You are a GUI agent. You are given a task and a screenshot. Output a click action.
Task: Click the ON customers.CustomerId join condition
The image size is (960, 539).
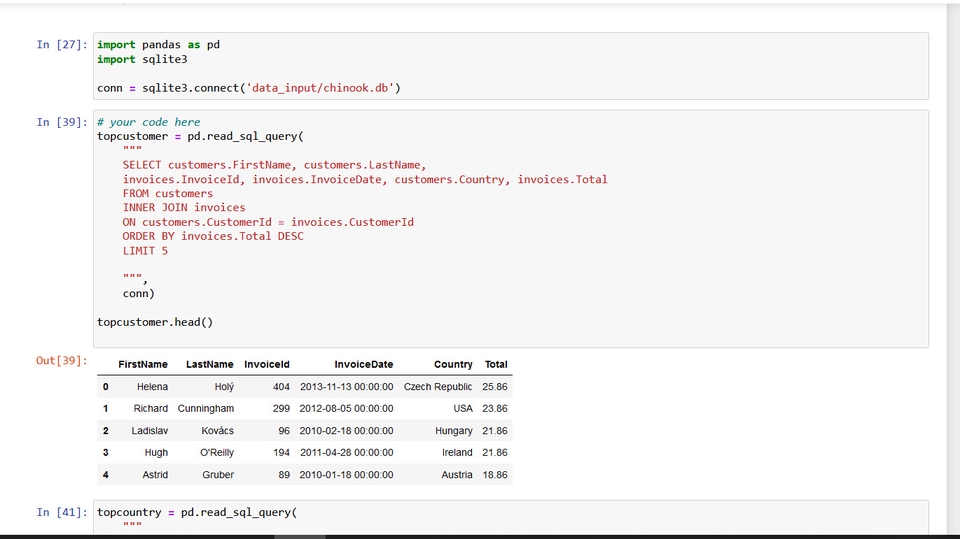(x=268, y=222)
